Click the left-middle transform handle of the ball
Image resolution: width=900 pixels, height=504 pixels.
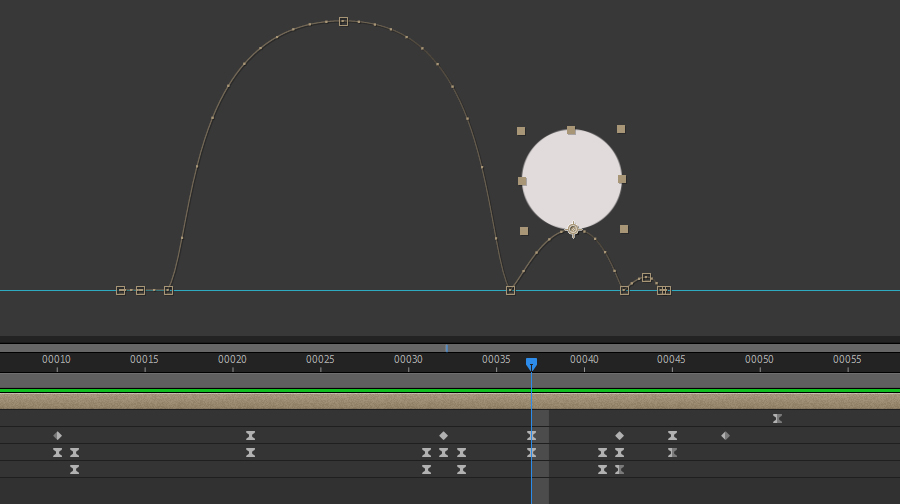[522, 181]
